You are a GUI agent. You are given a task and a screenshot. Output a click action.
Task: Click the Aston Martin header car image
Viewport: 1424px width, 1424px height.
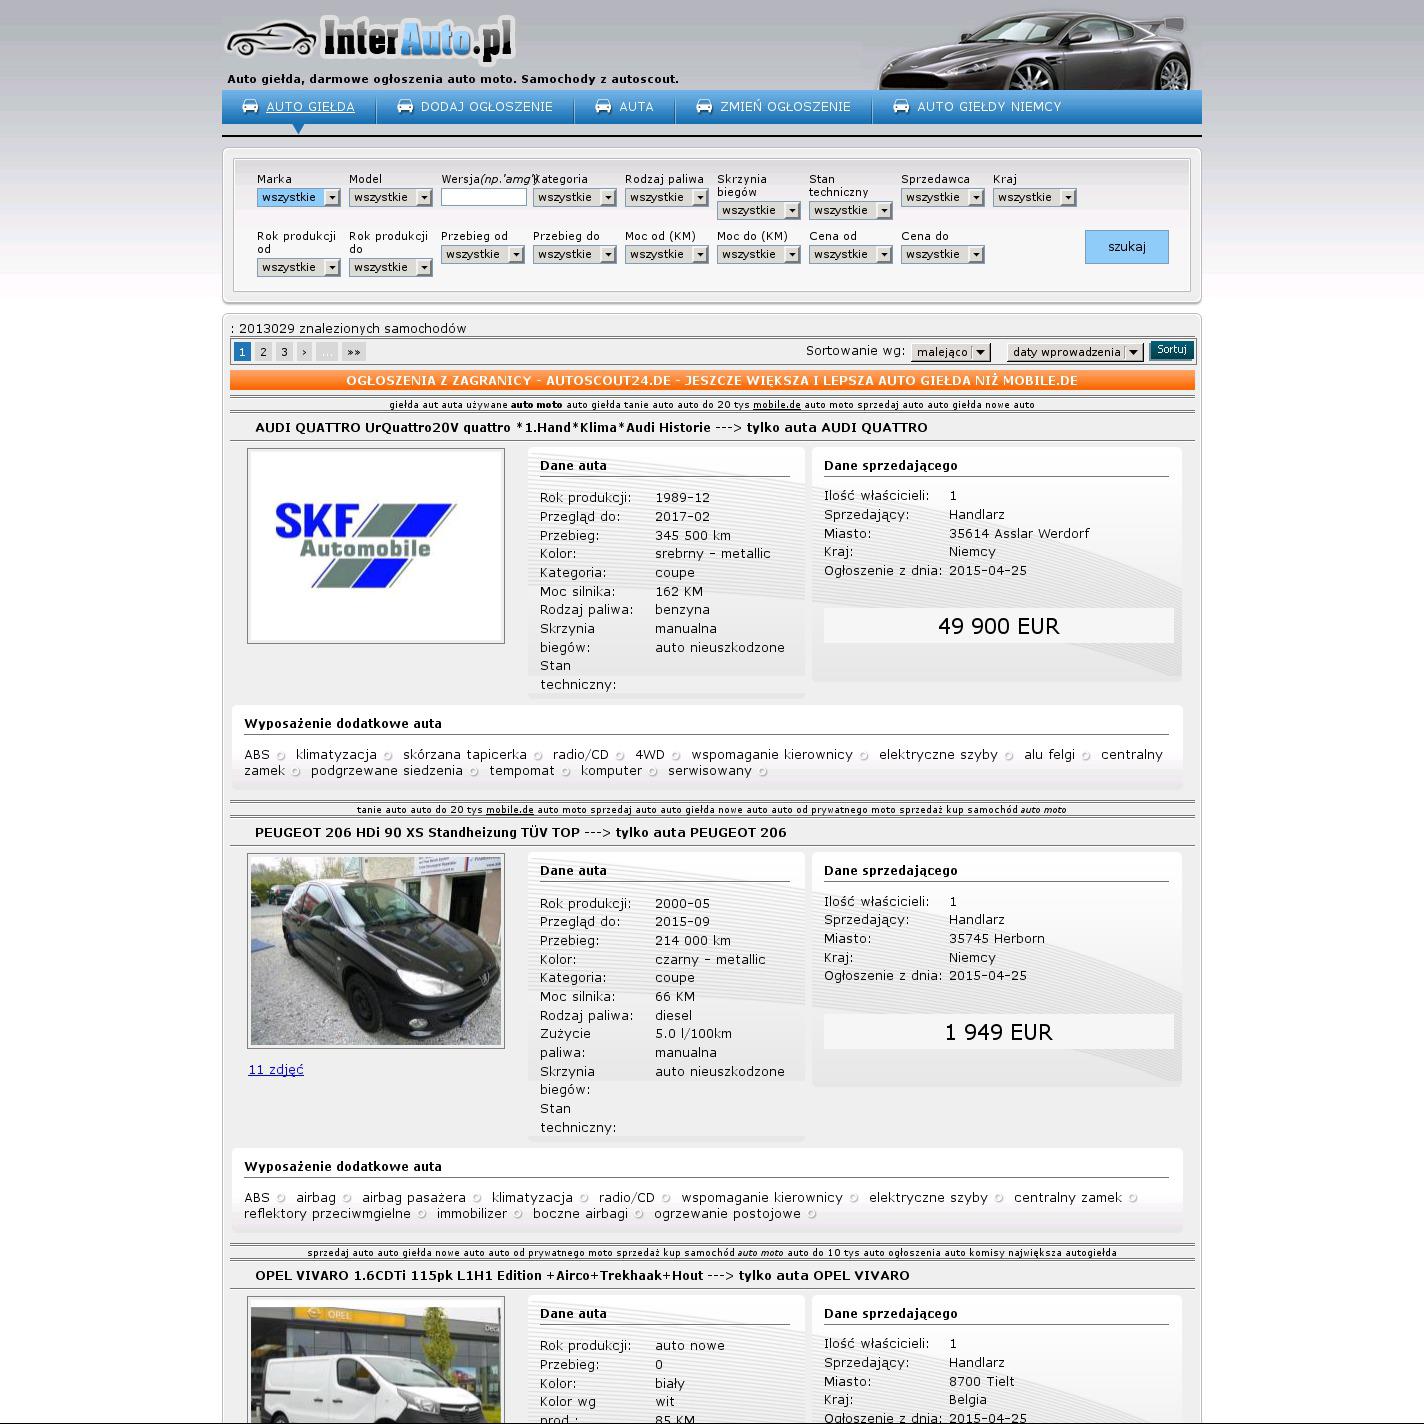(x=1035, y=50)
